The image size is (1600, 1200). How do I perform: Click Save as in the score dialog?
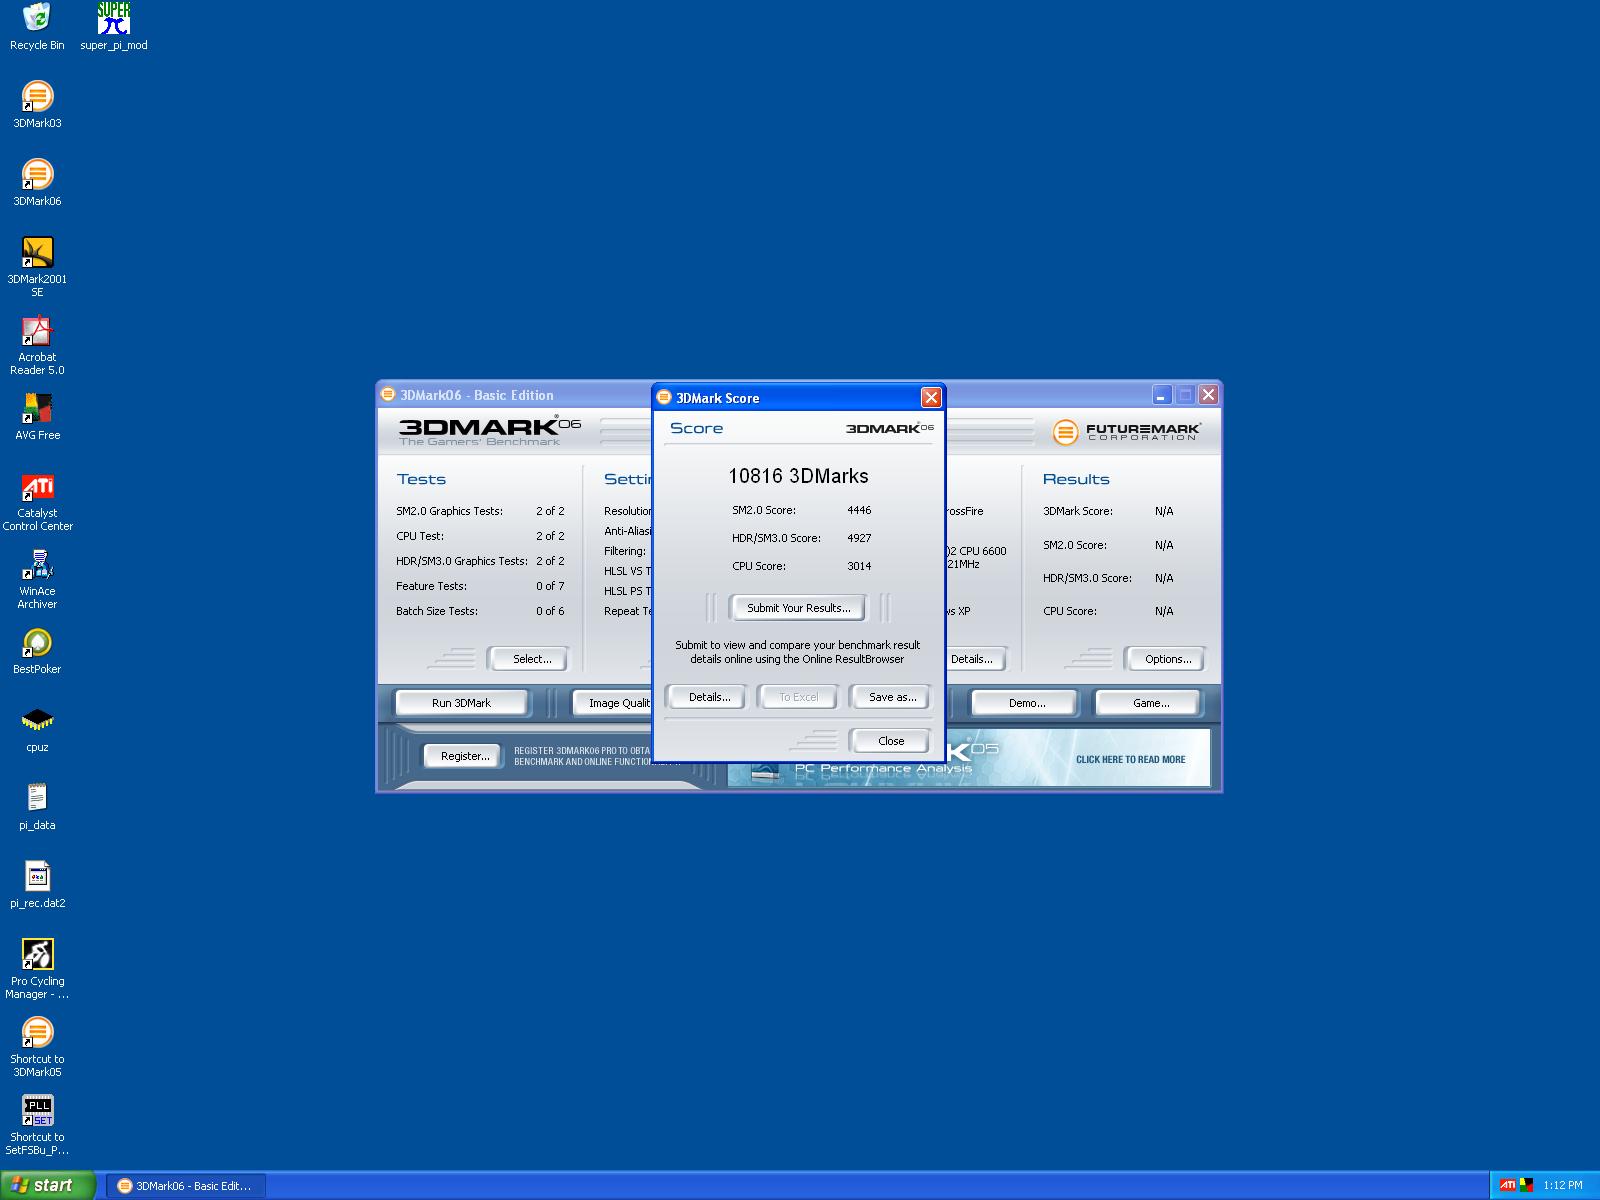[x=892, y=697]
